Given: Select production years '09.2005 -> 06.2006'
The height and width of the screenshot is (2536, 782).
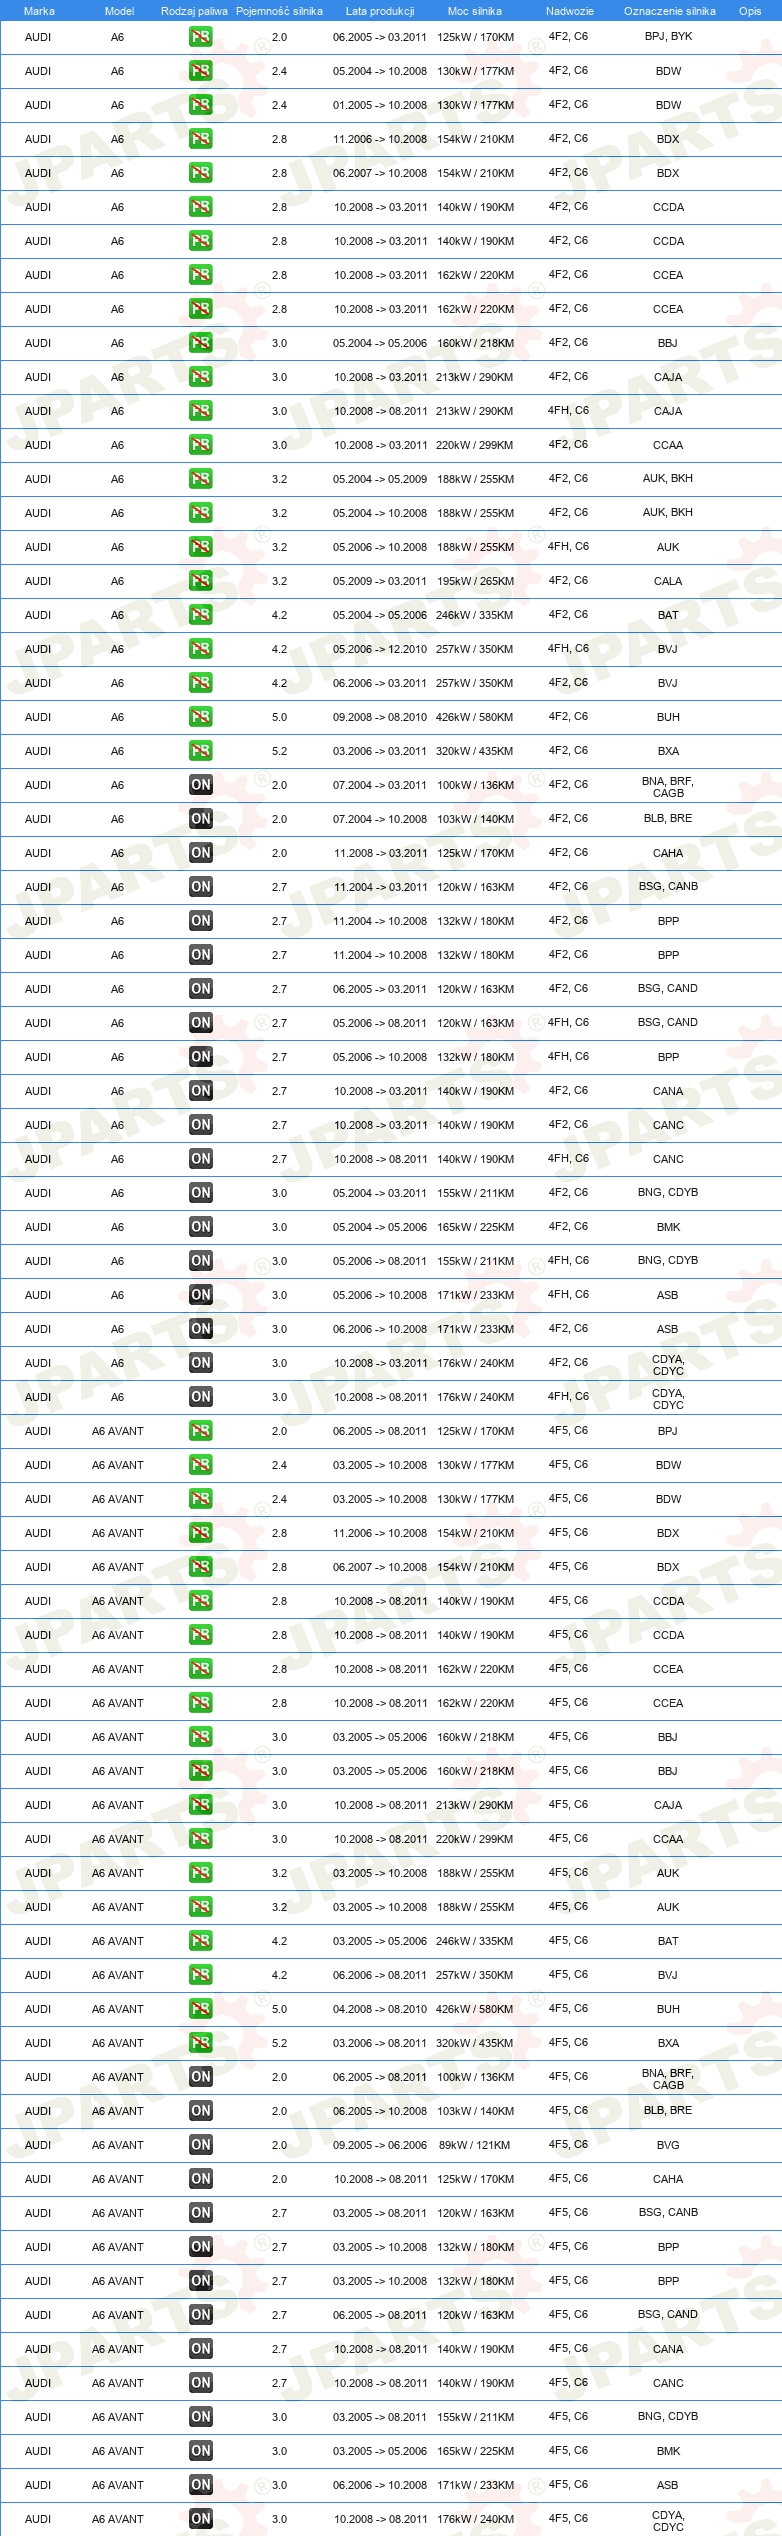Looking at the screenshot, I should [x=380, y=2145].
